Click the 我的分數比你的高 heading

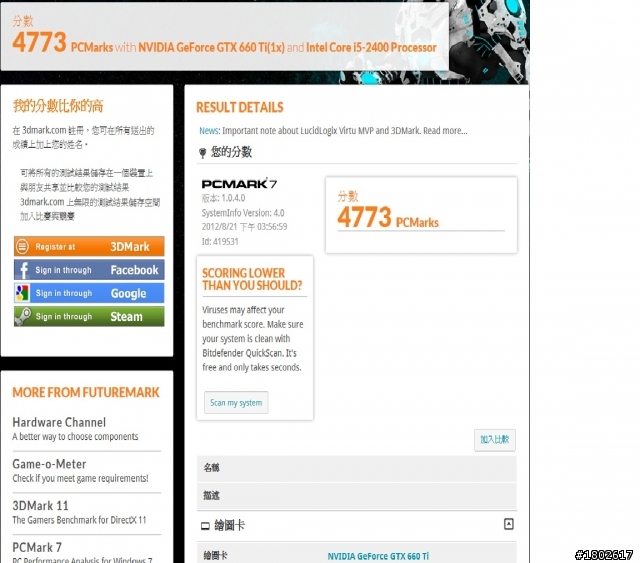pos(58,106)
